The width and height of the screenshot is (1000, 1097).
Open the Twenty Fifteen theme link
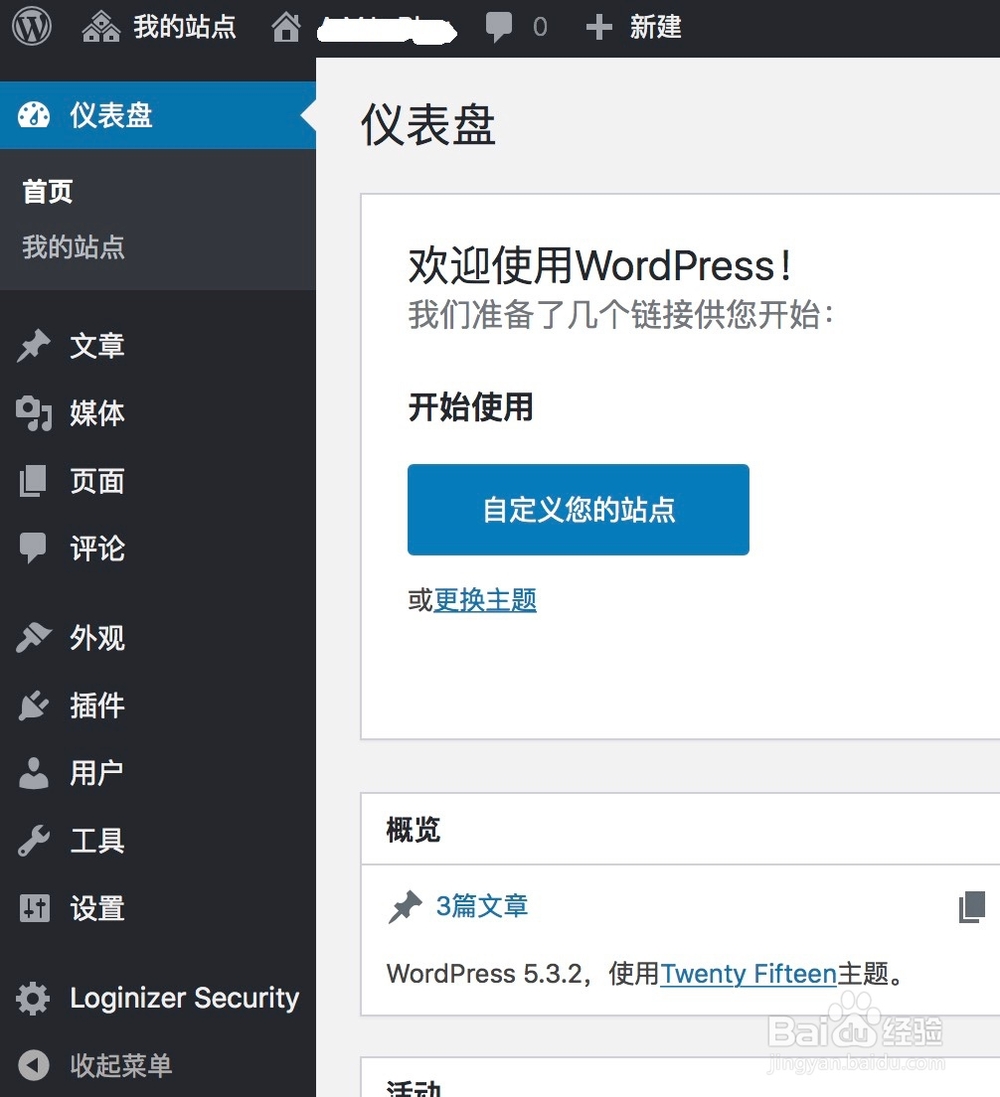point(748,973)
